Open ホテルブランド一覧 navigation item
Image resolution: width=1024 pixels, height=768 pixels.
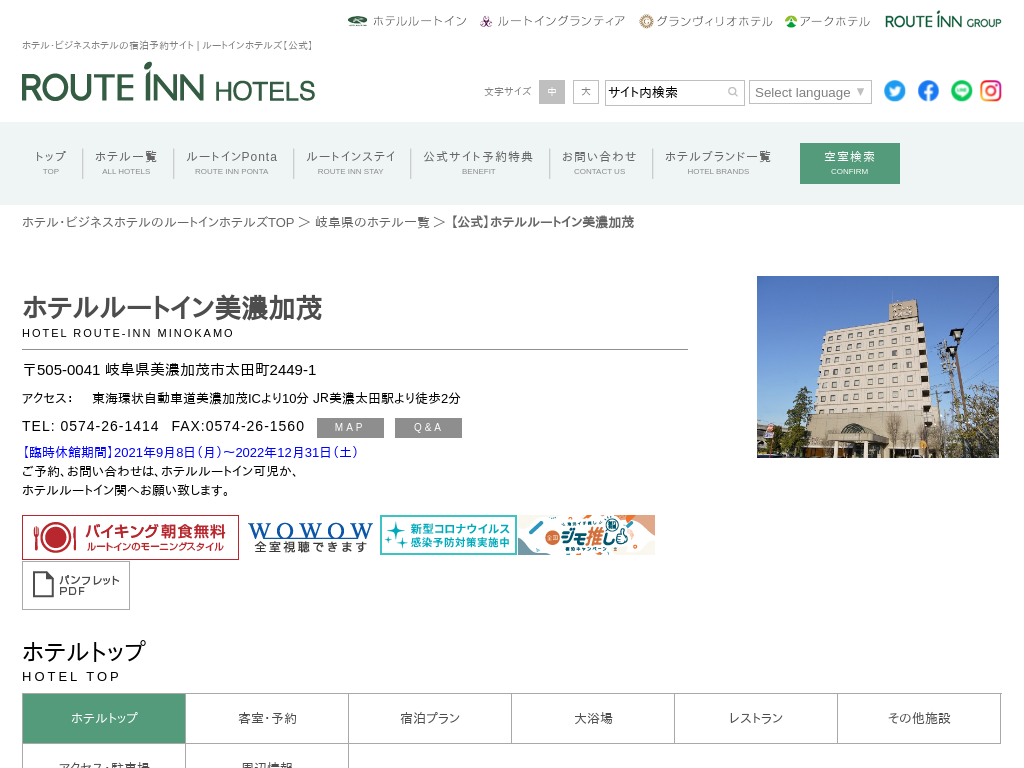tap(718, 163)
